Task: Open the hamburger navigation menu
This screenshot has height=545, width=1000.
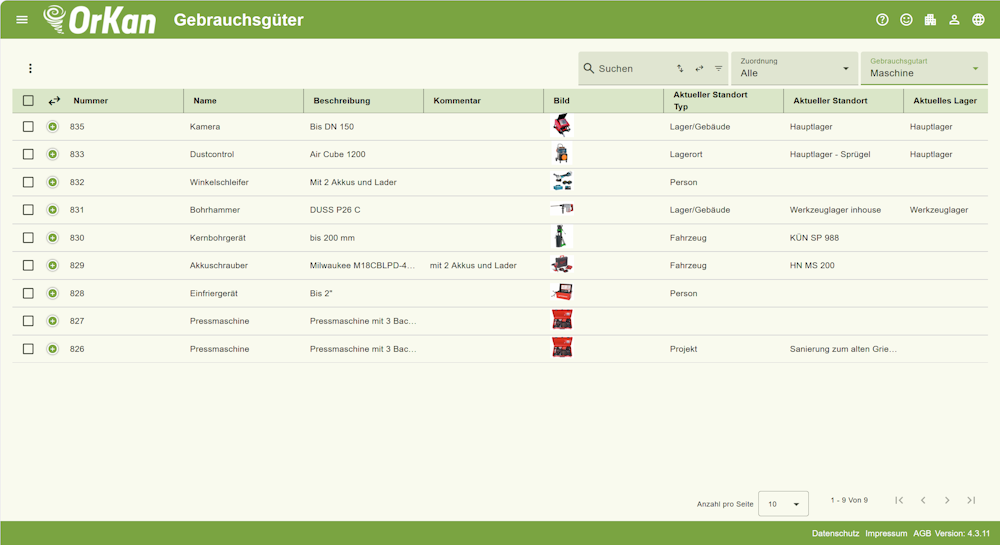Action: pyautogui.click(x=22, y=20)
